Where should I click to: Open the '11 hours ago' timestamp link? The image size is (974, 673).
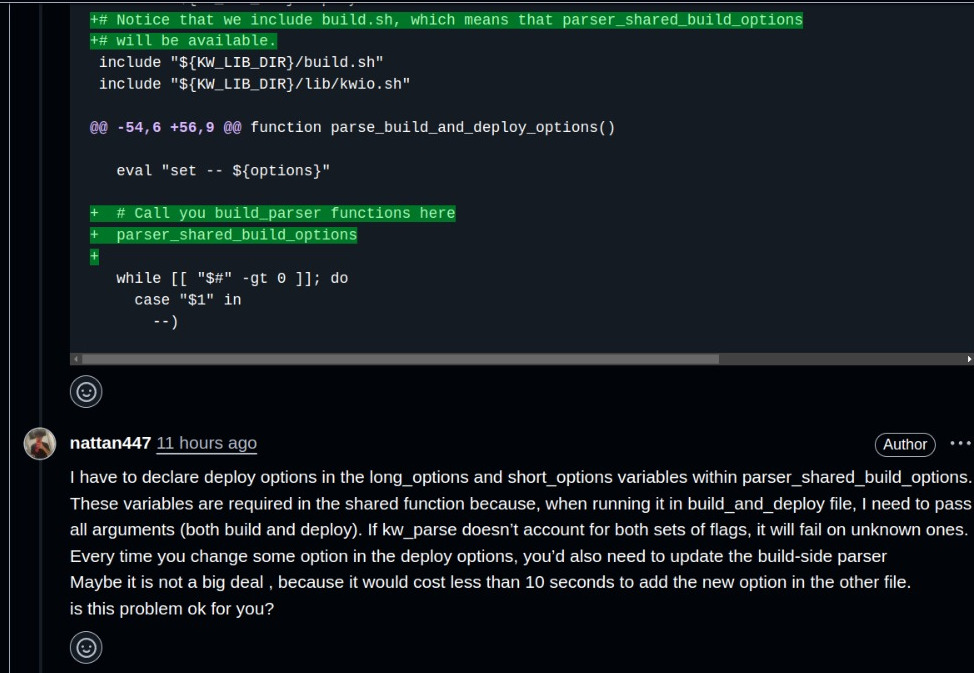click(x=206, y=443)
